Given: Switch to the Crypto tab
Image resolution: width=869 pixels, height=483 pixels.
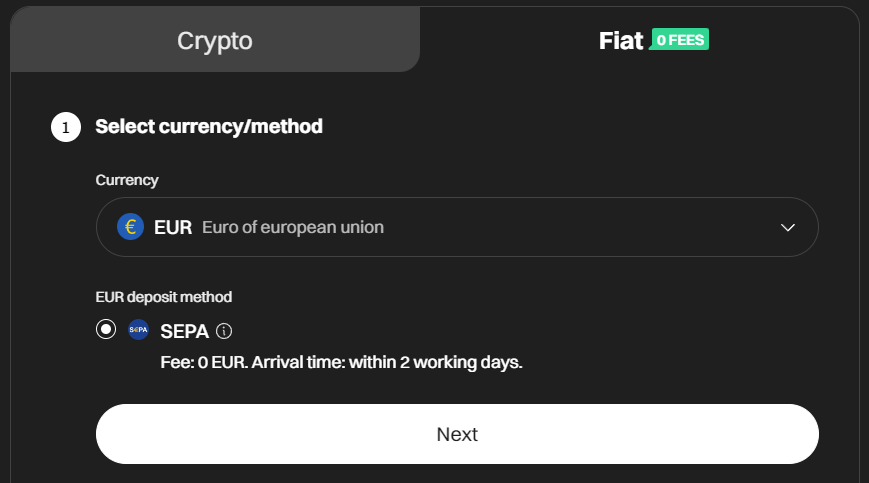Looking at the screenshot, I should 215,39.
